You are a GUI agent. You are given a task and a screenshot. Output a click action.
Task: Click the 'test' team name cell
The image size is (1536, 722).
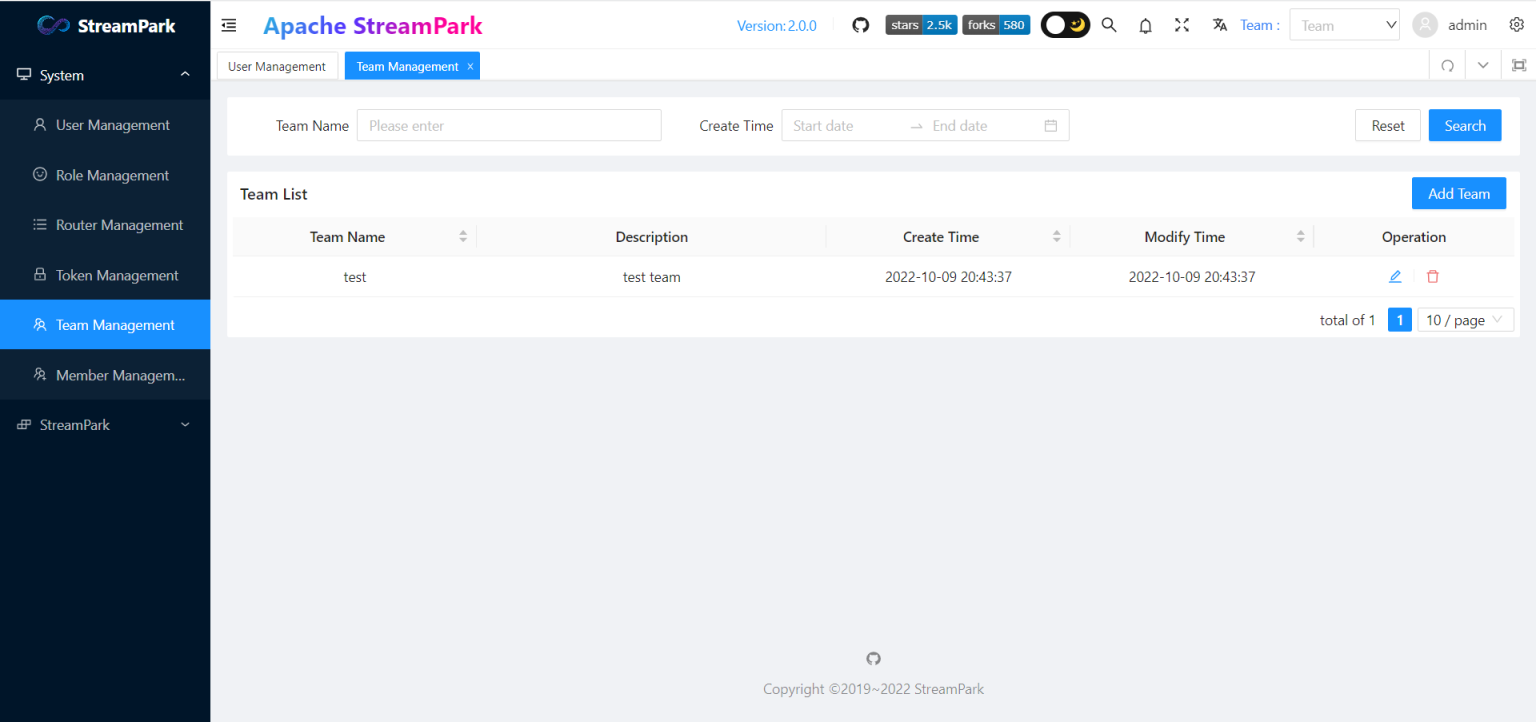click(355, 277)
